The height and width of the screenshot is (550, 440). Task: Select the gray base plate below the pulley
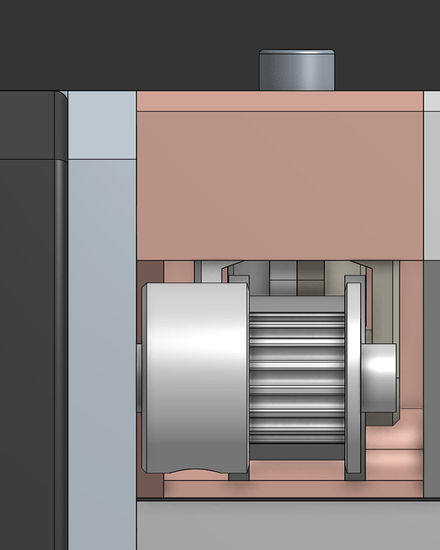coord(288,525)
